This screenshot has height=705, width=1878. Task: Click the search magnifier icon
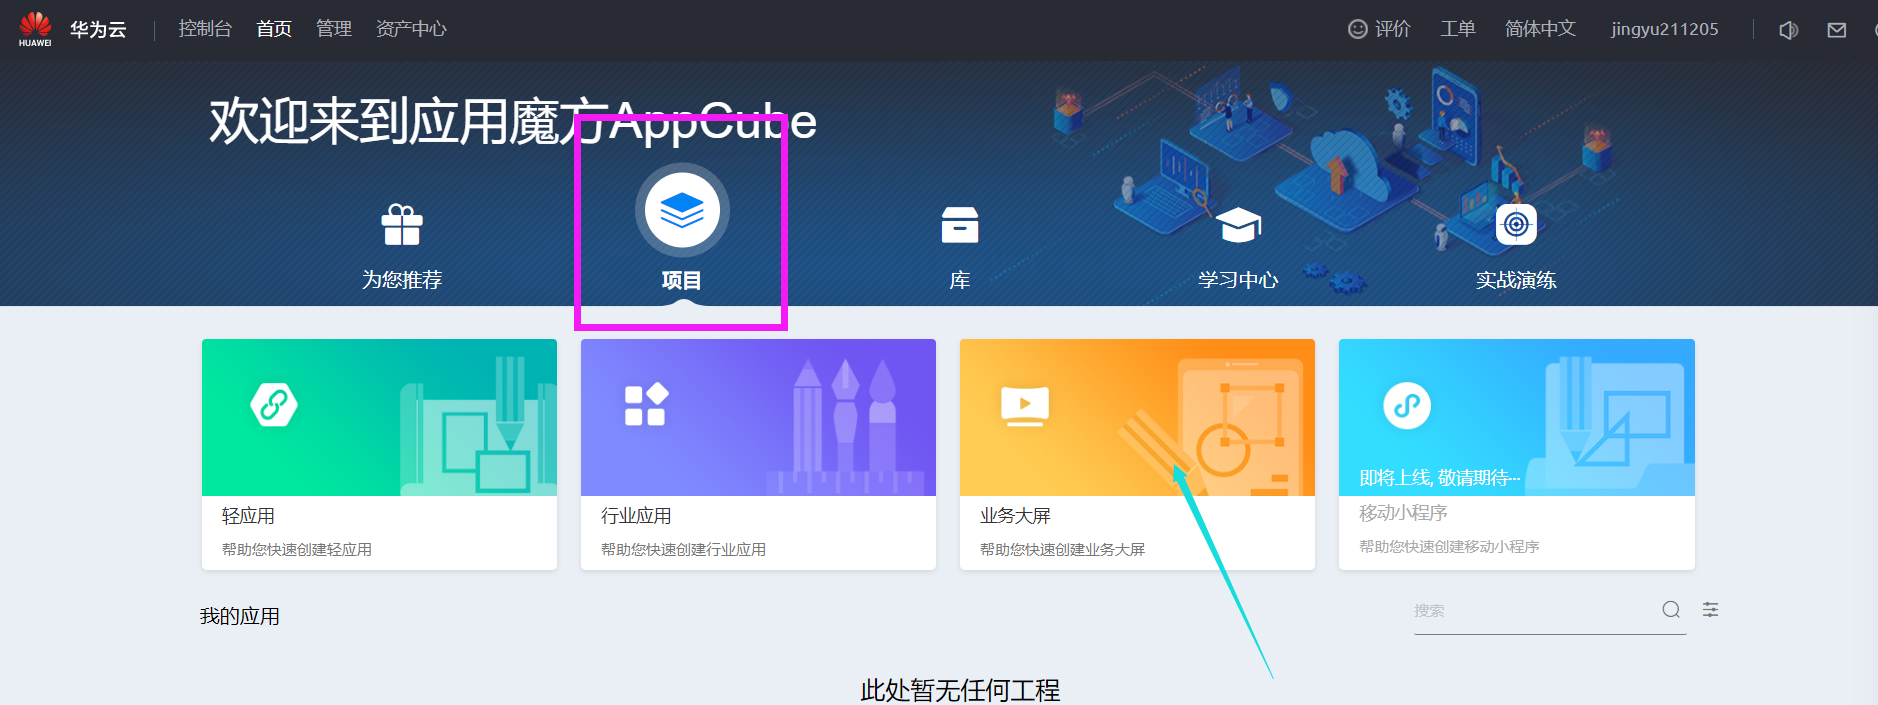[1671, 610]
